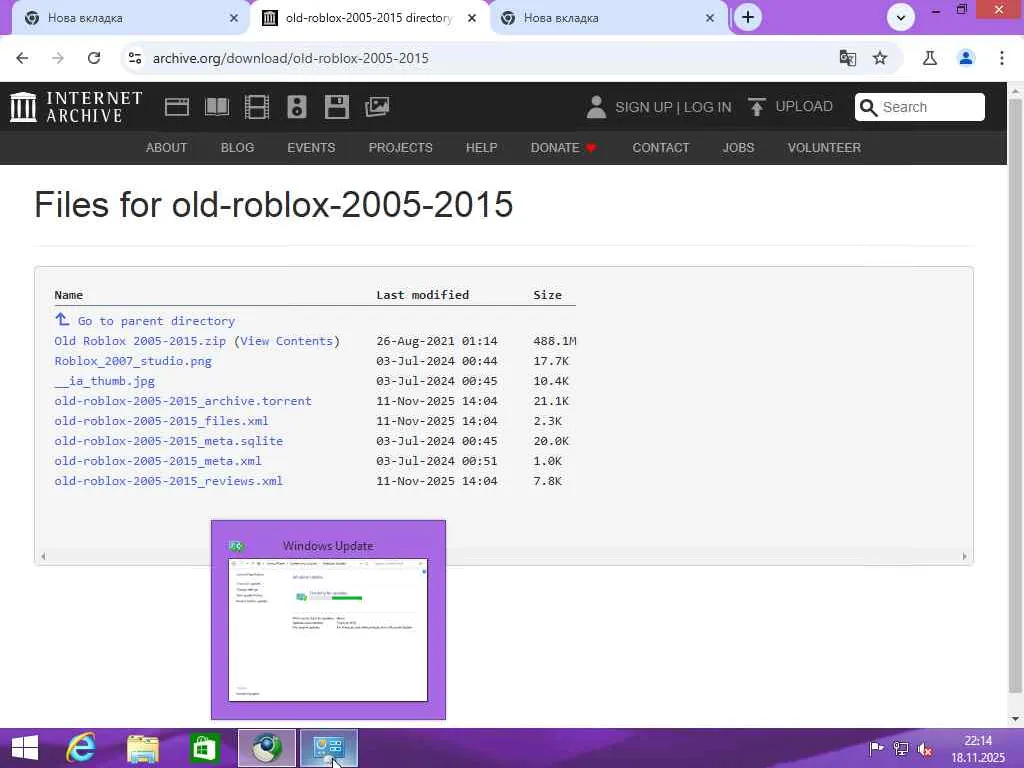Expand the tab search dropdown
Image resolution: width=1024 pixels, height=768 pixels.
901,18
